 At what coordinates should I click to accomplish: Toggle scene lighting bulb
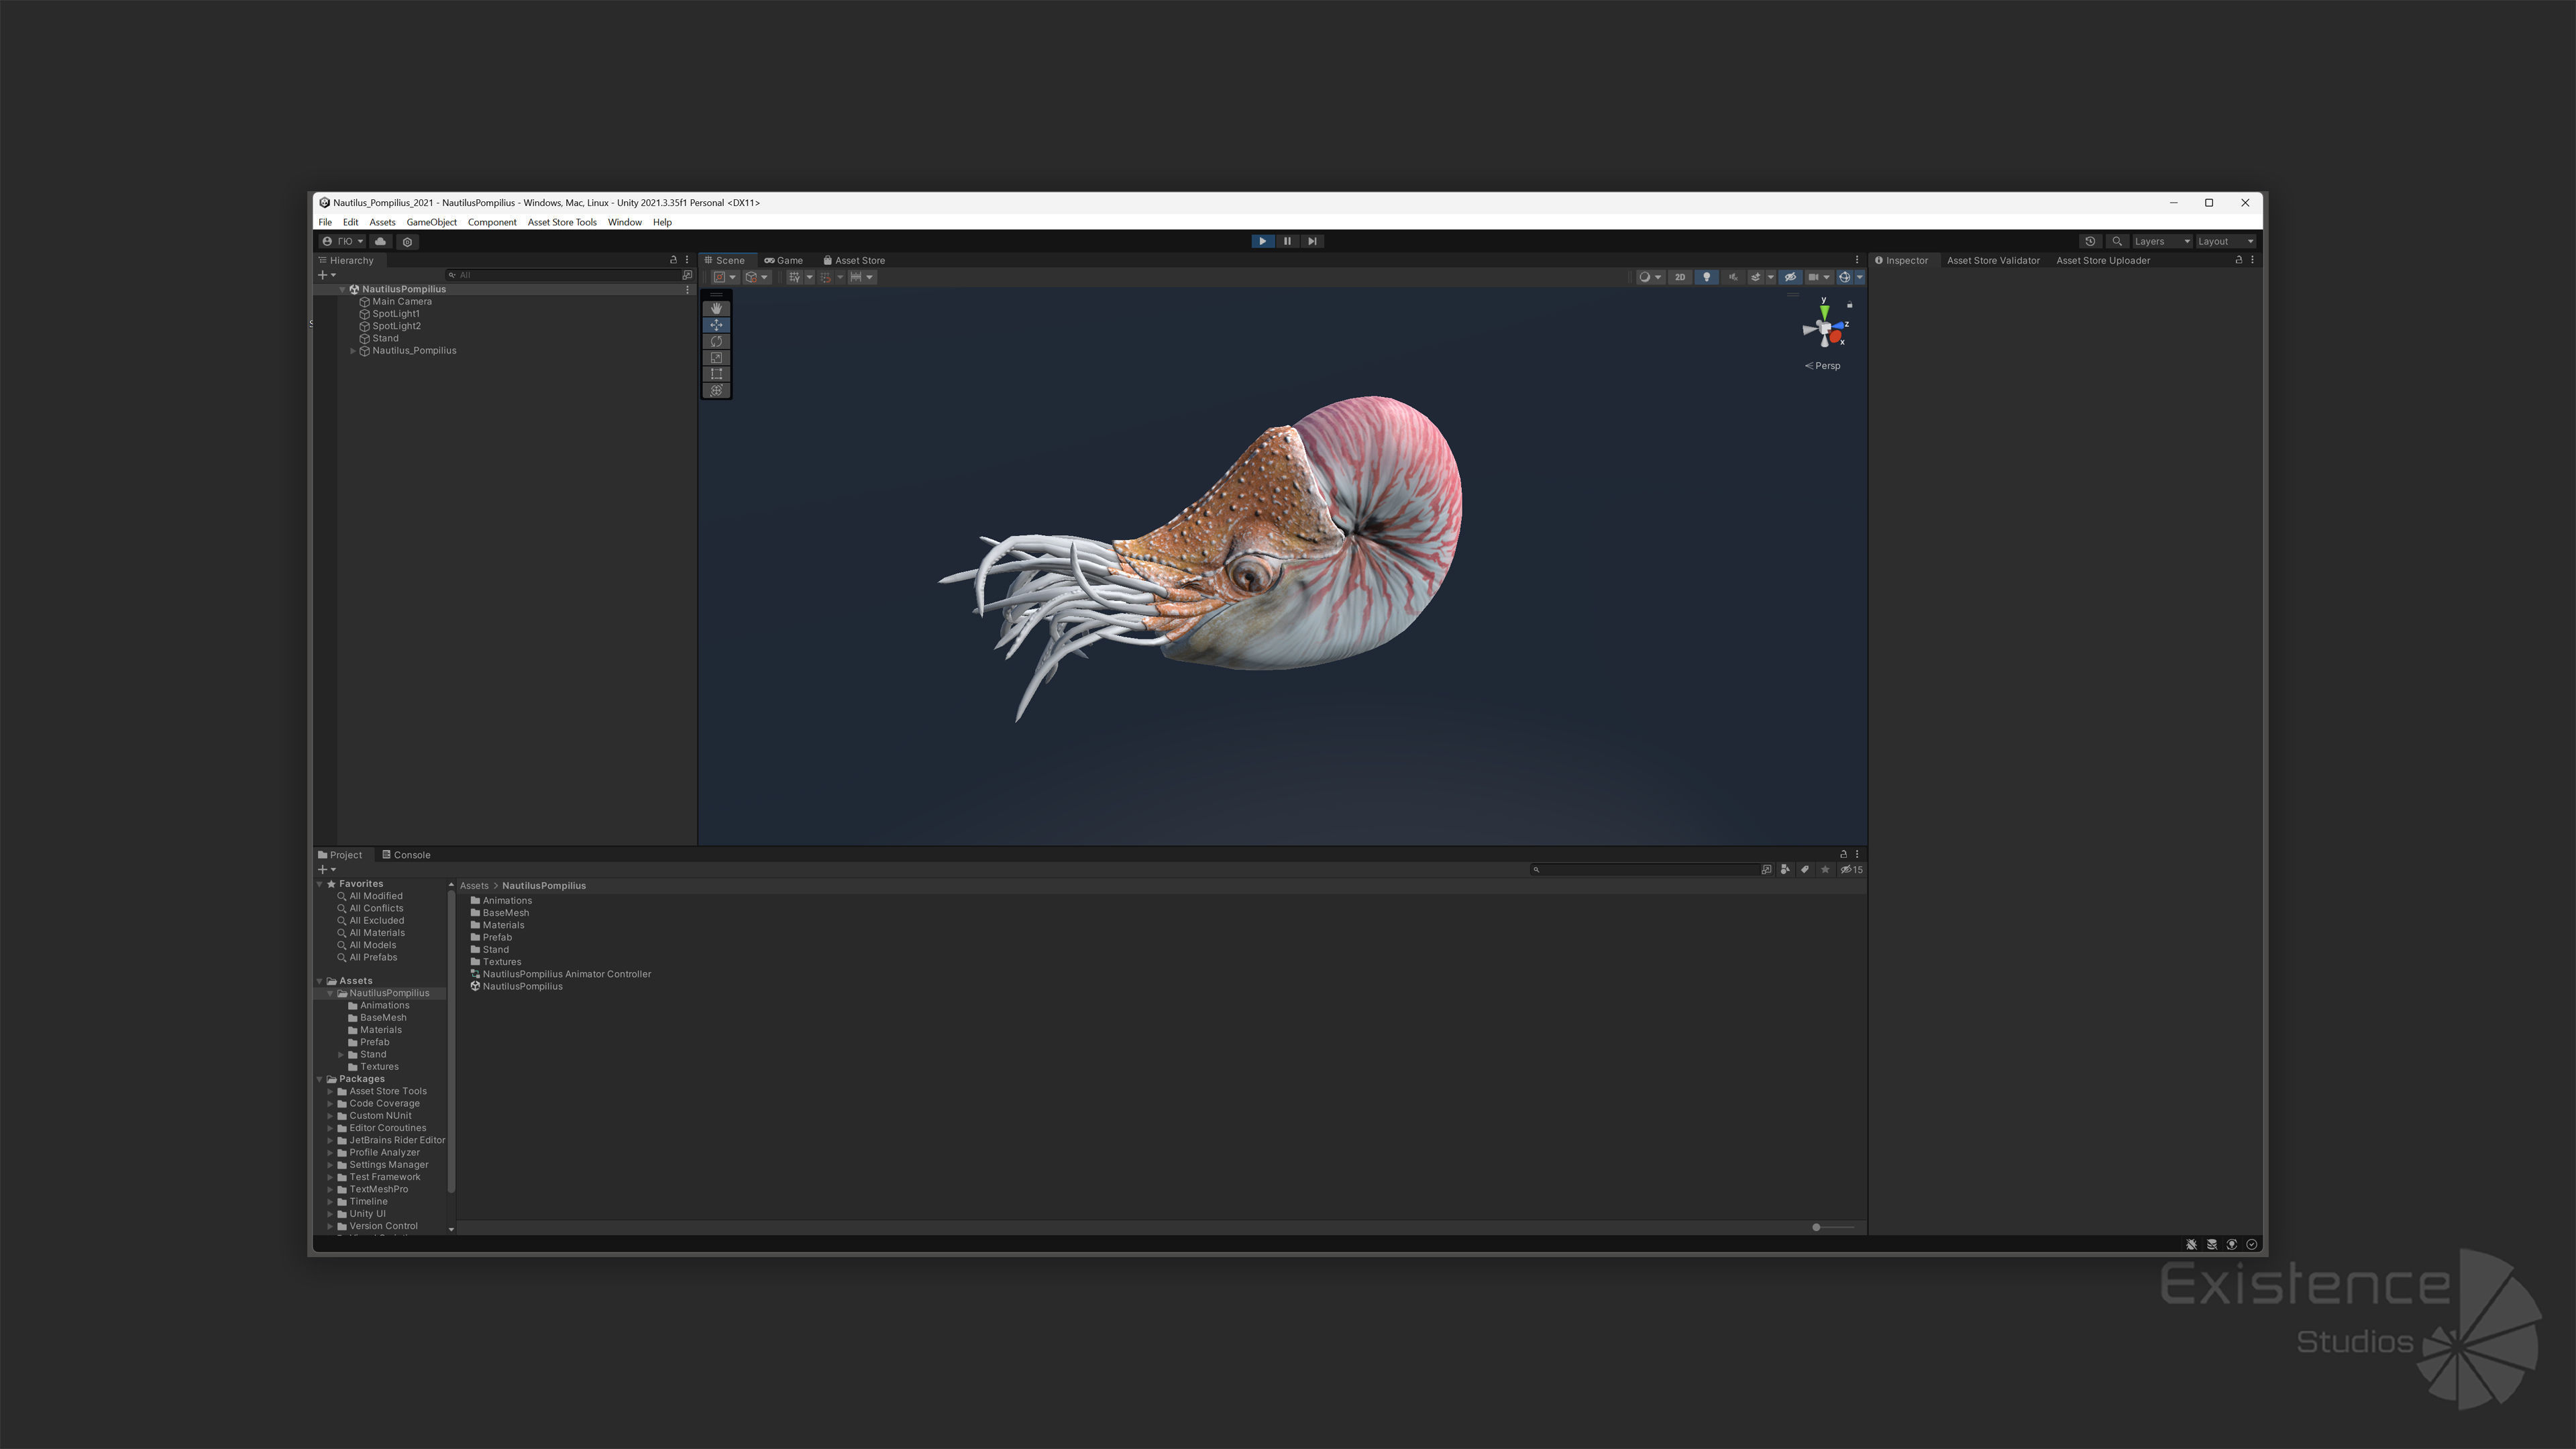(x=1706, y=277)
